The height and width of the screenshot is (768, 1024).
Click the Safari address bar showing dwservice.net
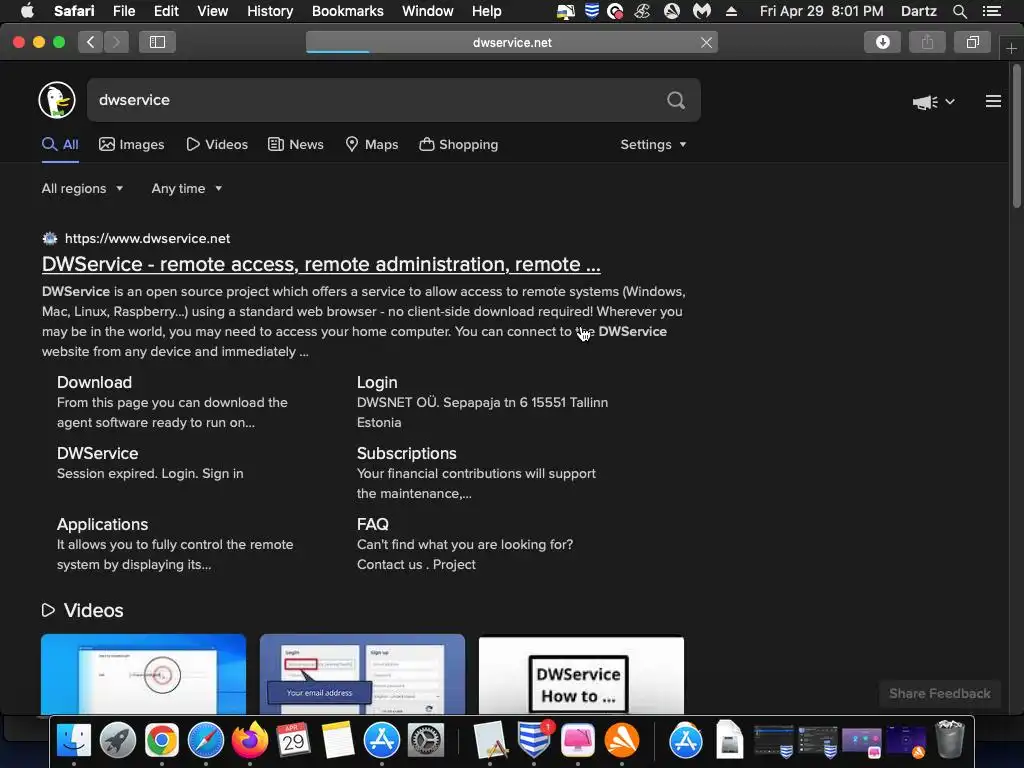(x=511, y=42)
